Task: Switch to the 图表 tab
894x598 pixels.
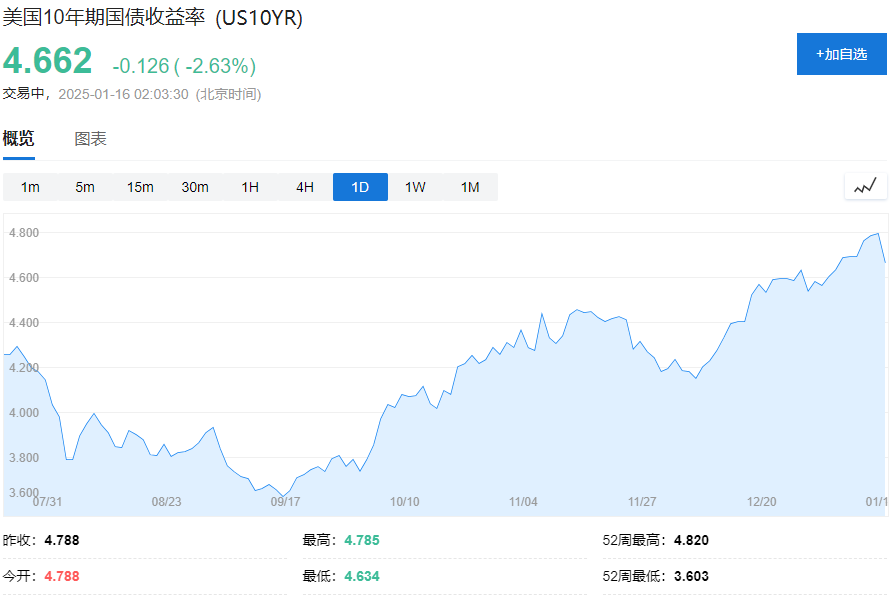Action: pos(93,139)
